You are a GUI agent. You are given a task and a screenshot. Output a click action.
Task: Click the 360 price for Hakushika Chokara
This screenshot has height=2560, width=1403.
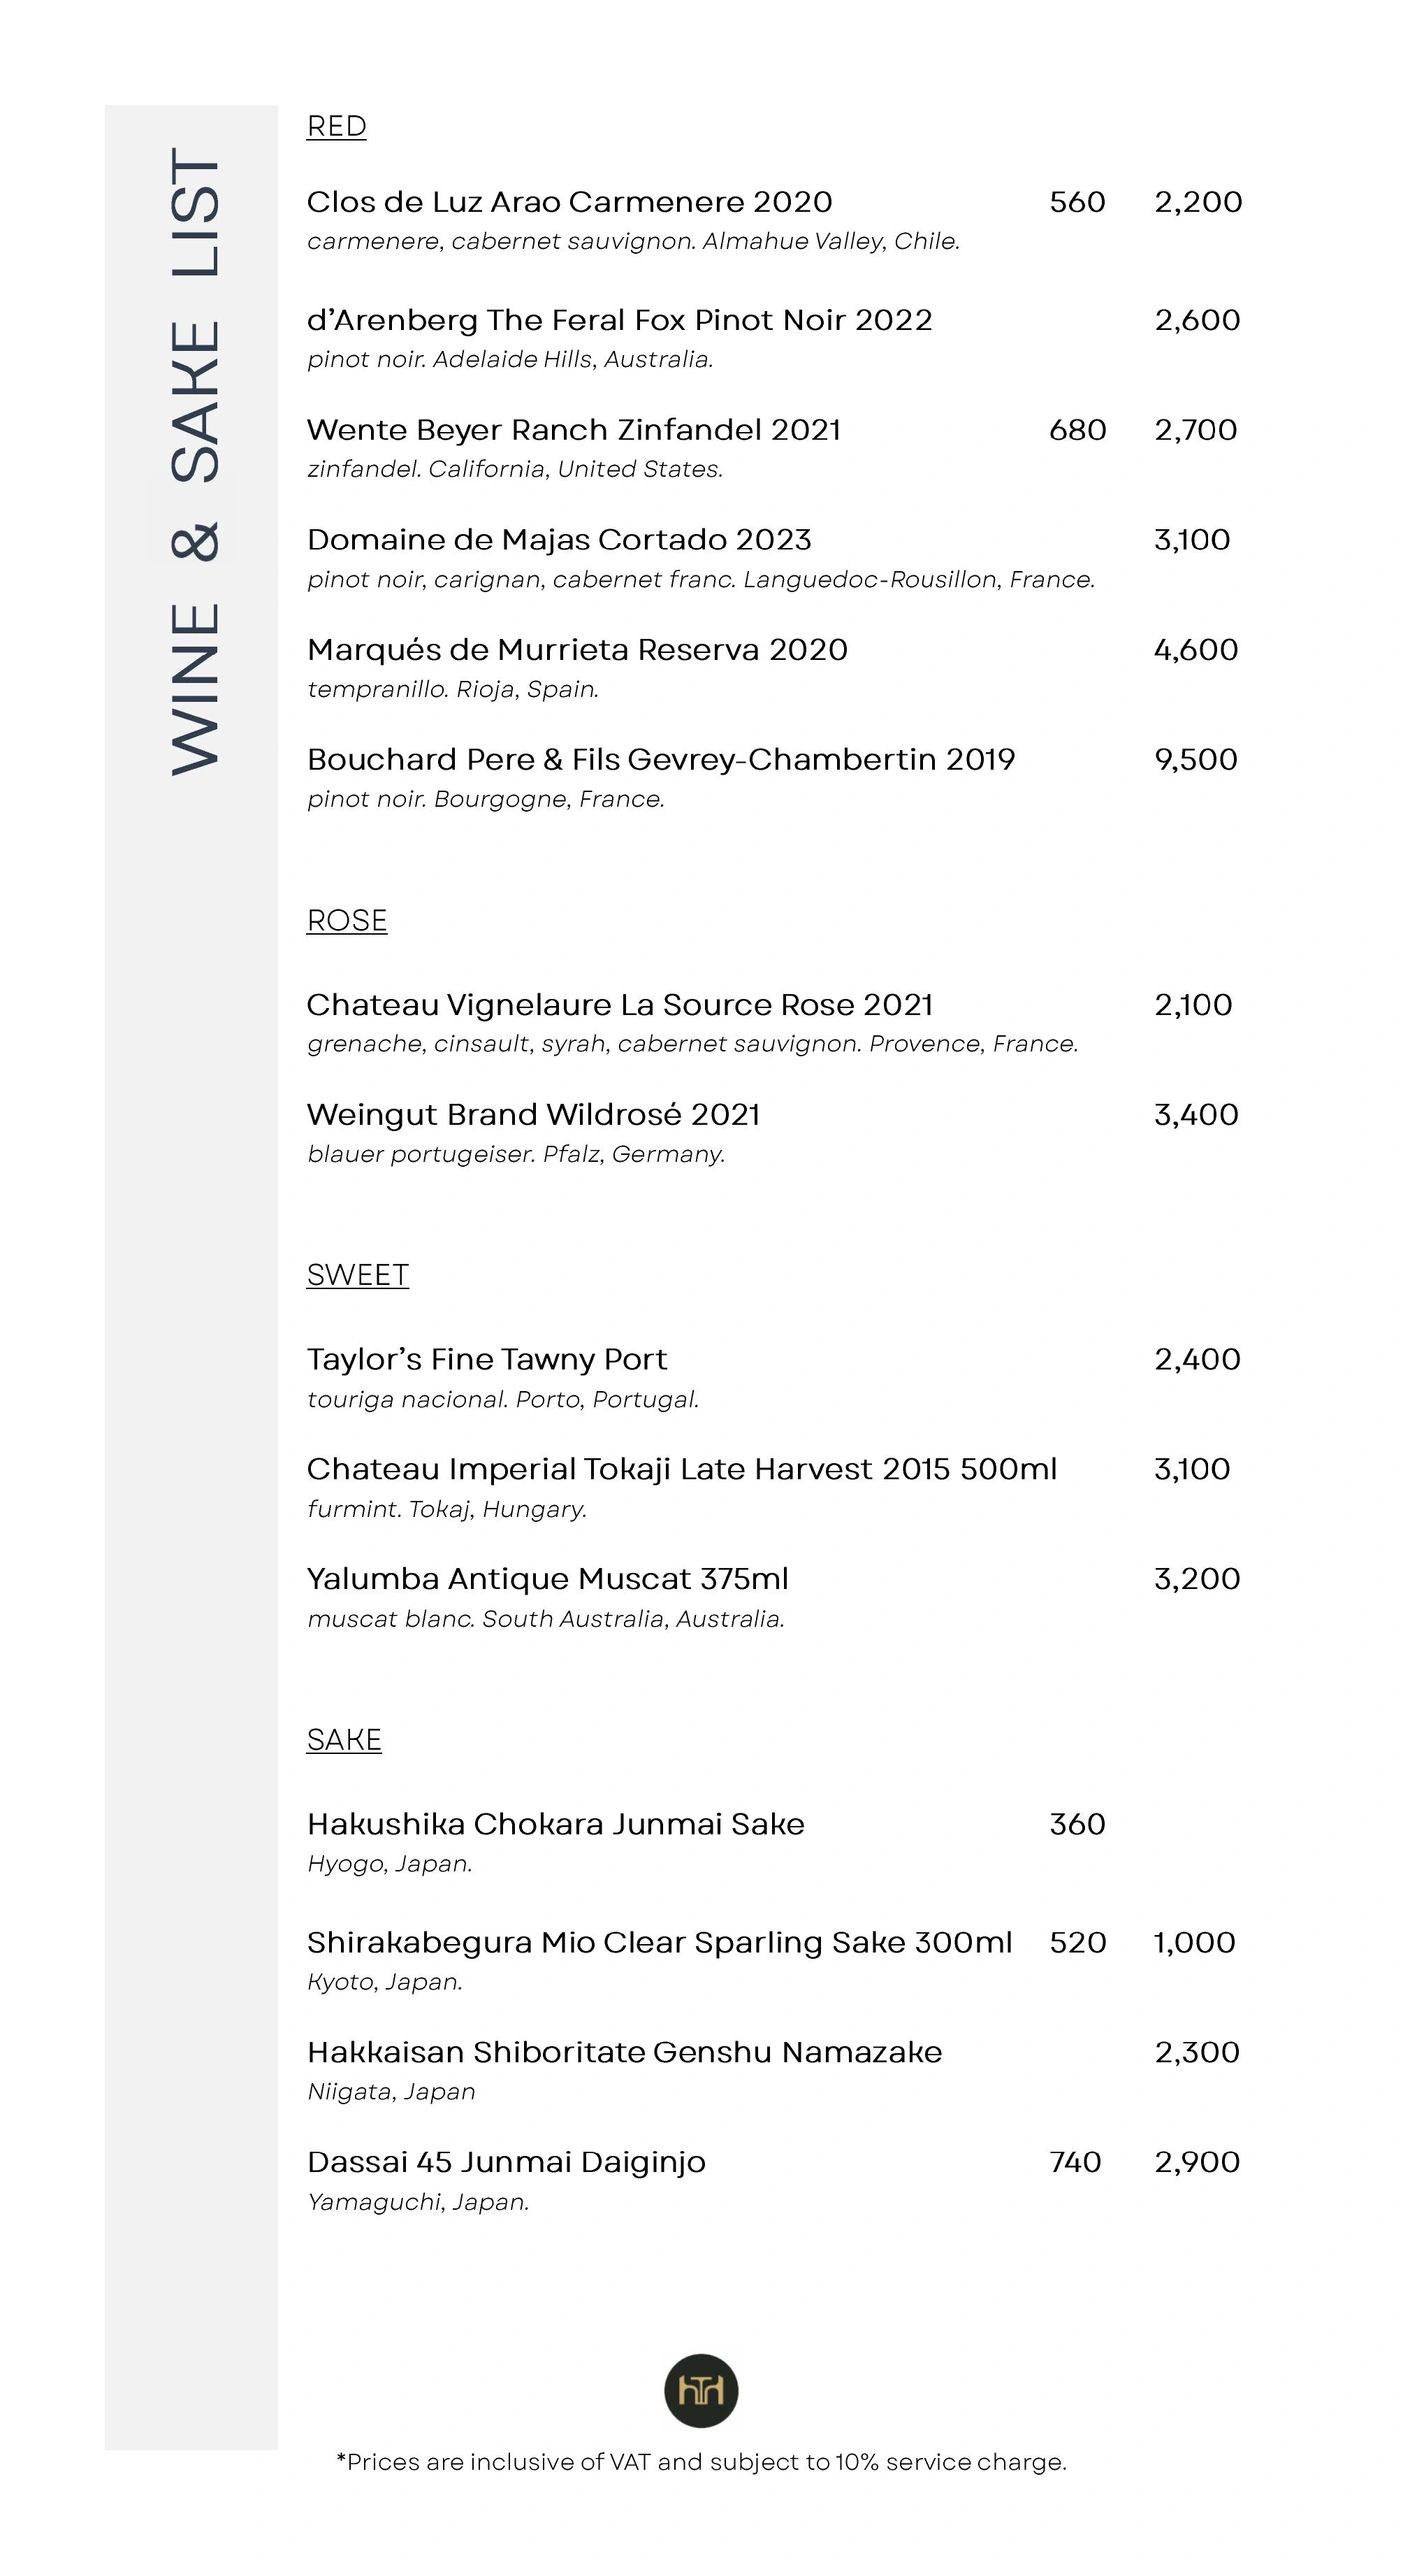tap(1077, 1824)
